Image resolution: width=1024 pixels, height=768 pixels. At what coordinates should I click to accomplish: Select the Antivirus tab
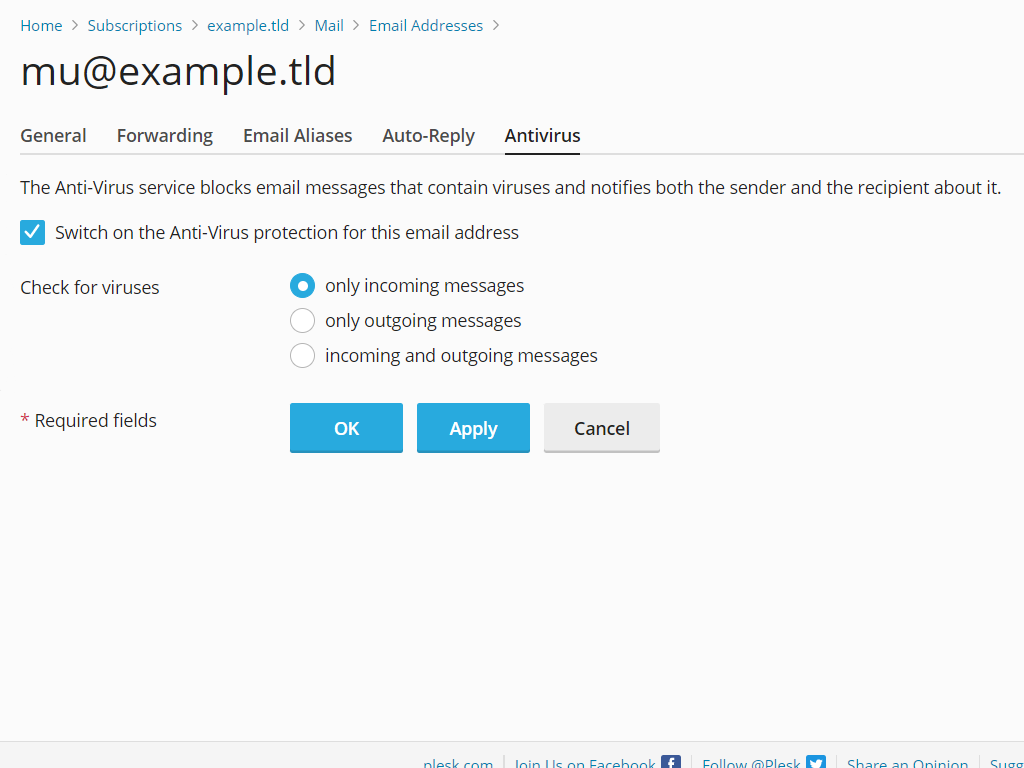(542, 135)
